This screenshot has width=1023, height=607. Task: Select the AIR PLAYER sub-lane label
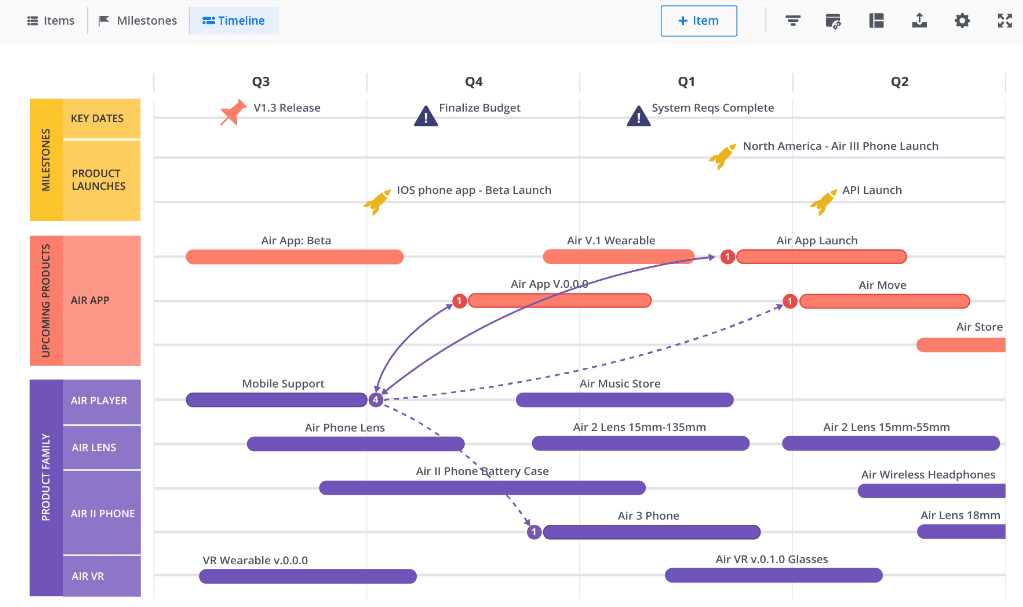coord(100,401)
